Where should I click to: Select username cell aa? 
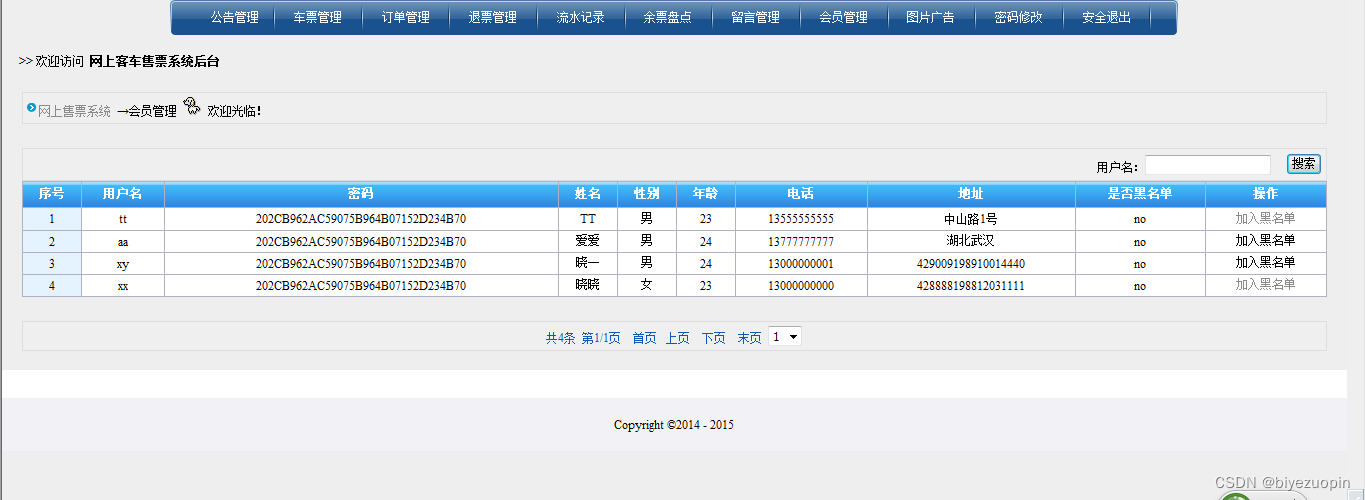(x=122, y=241)
